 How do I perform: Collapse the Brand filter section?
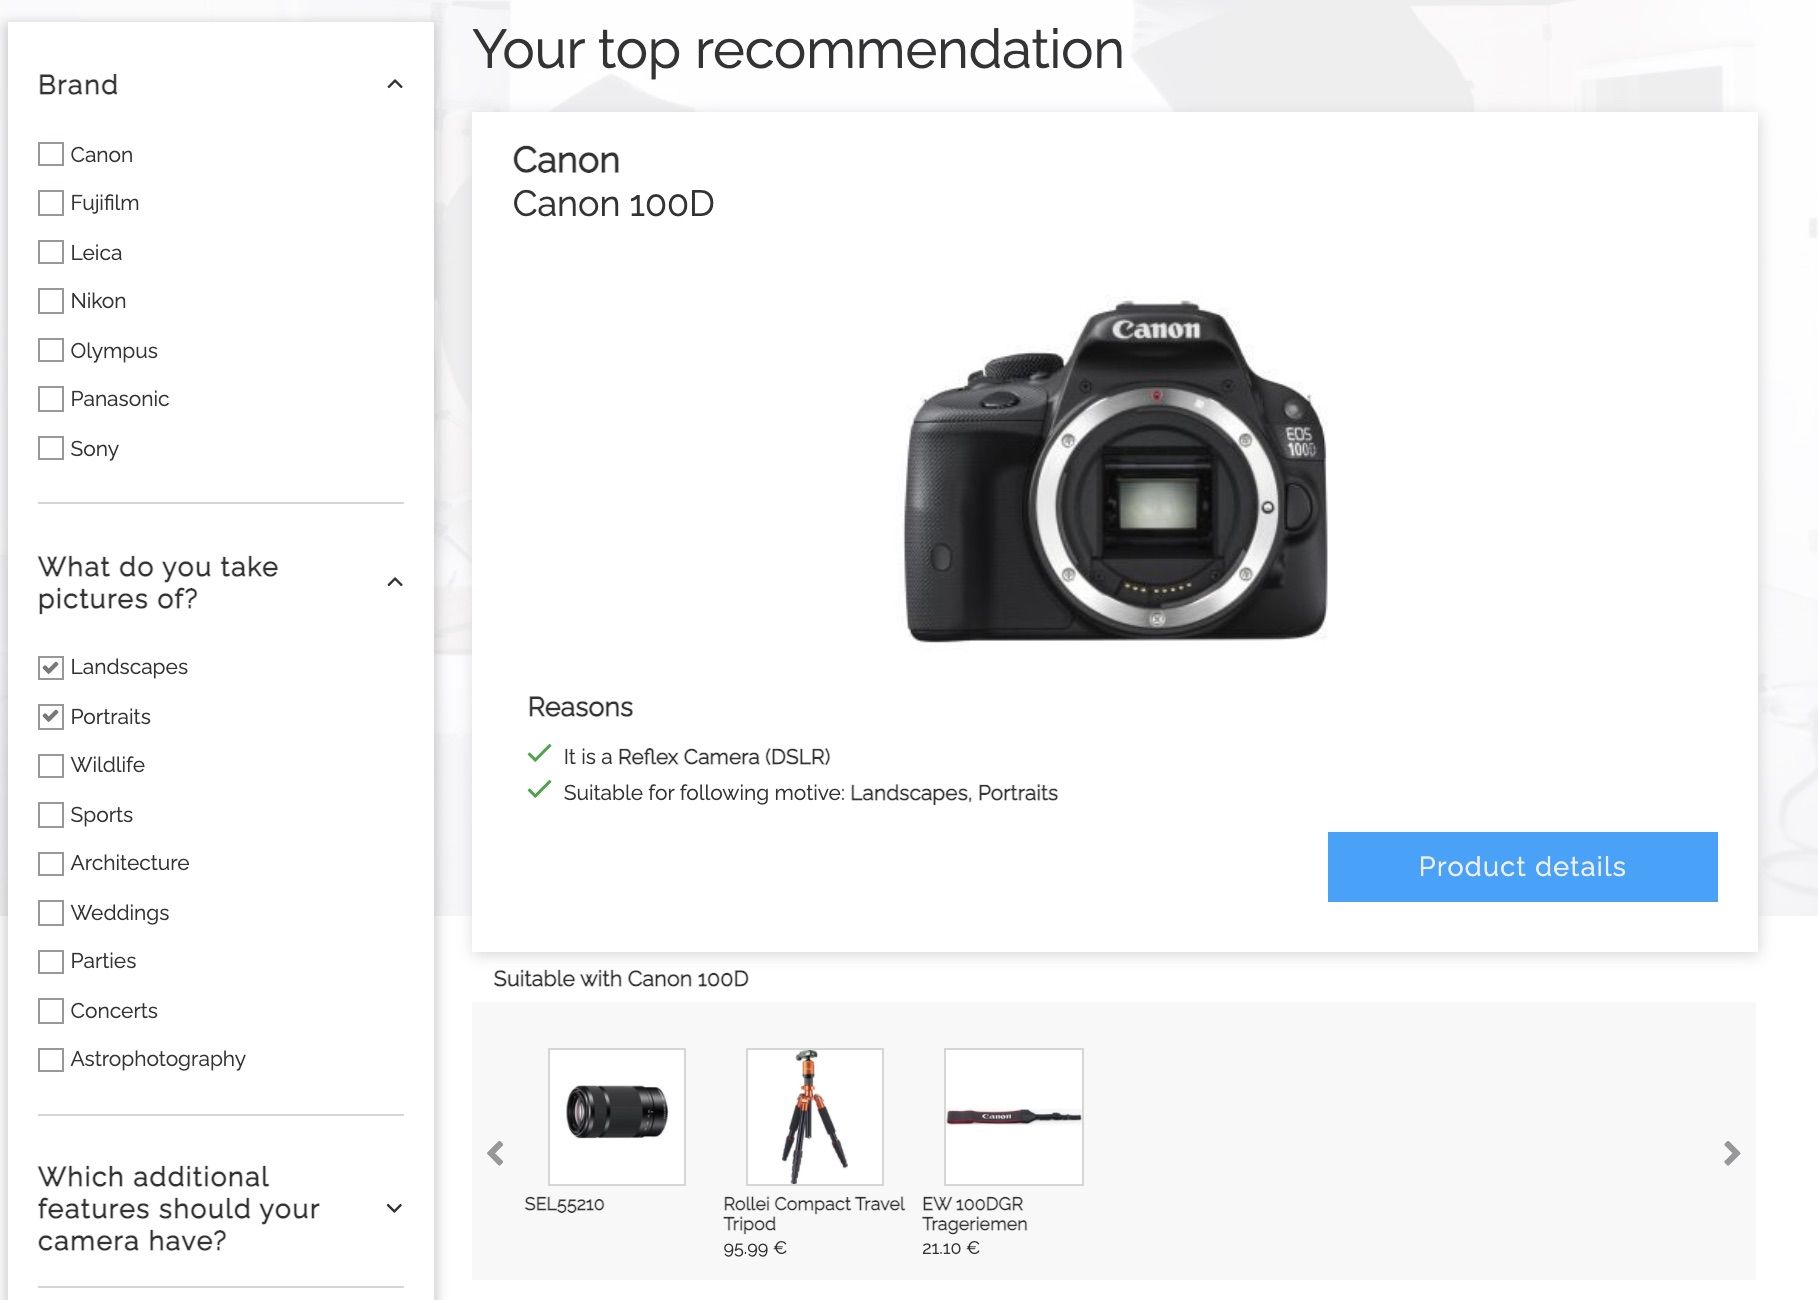pyautogui.click(x=395, y=85)
